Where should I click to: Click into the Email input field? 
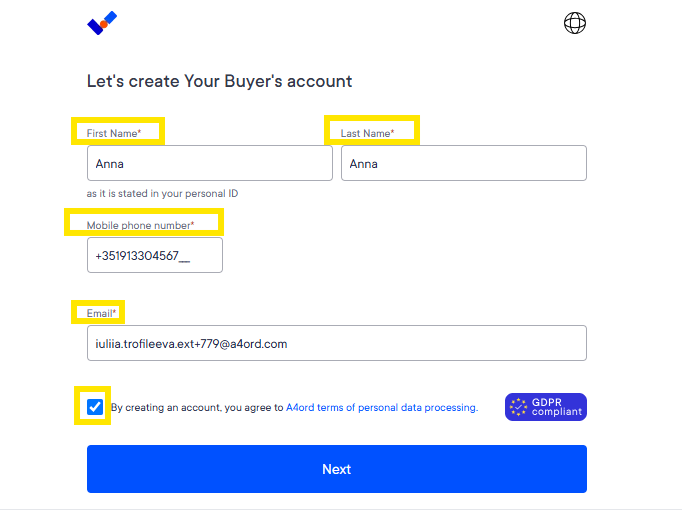click(337, 343)
